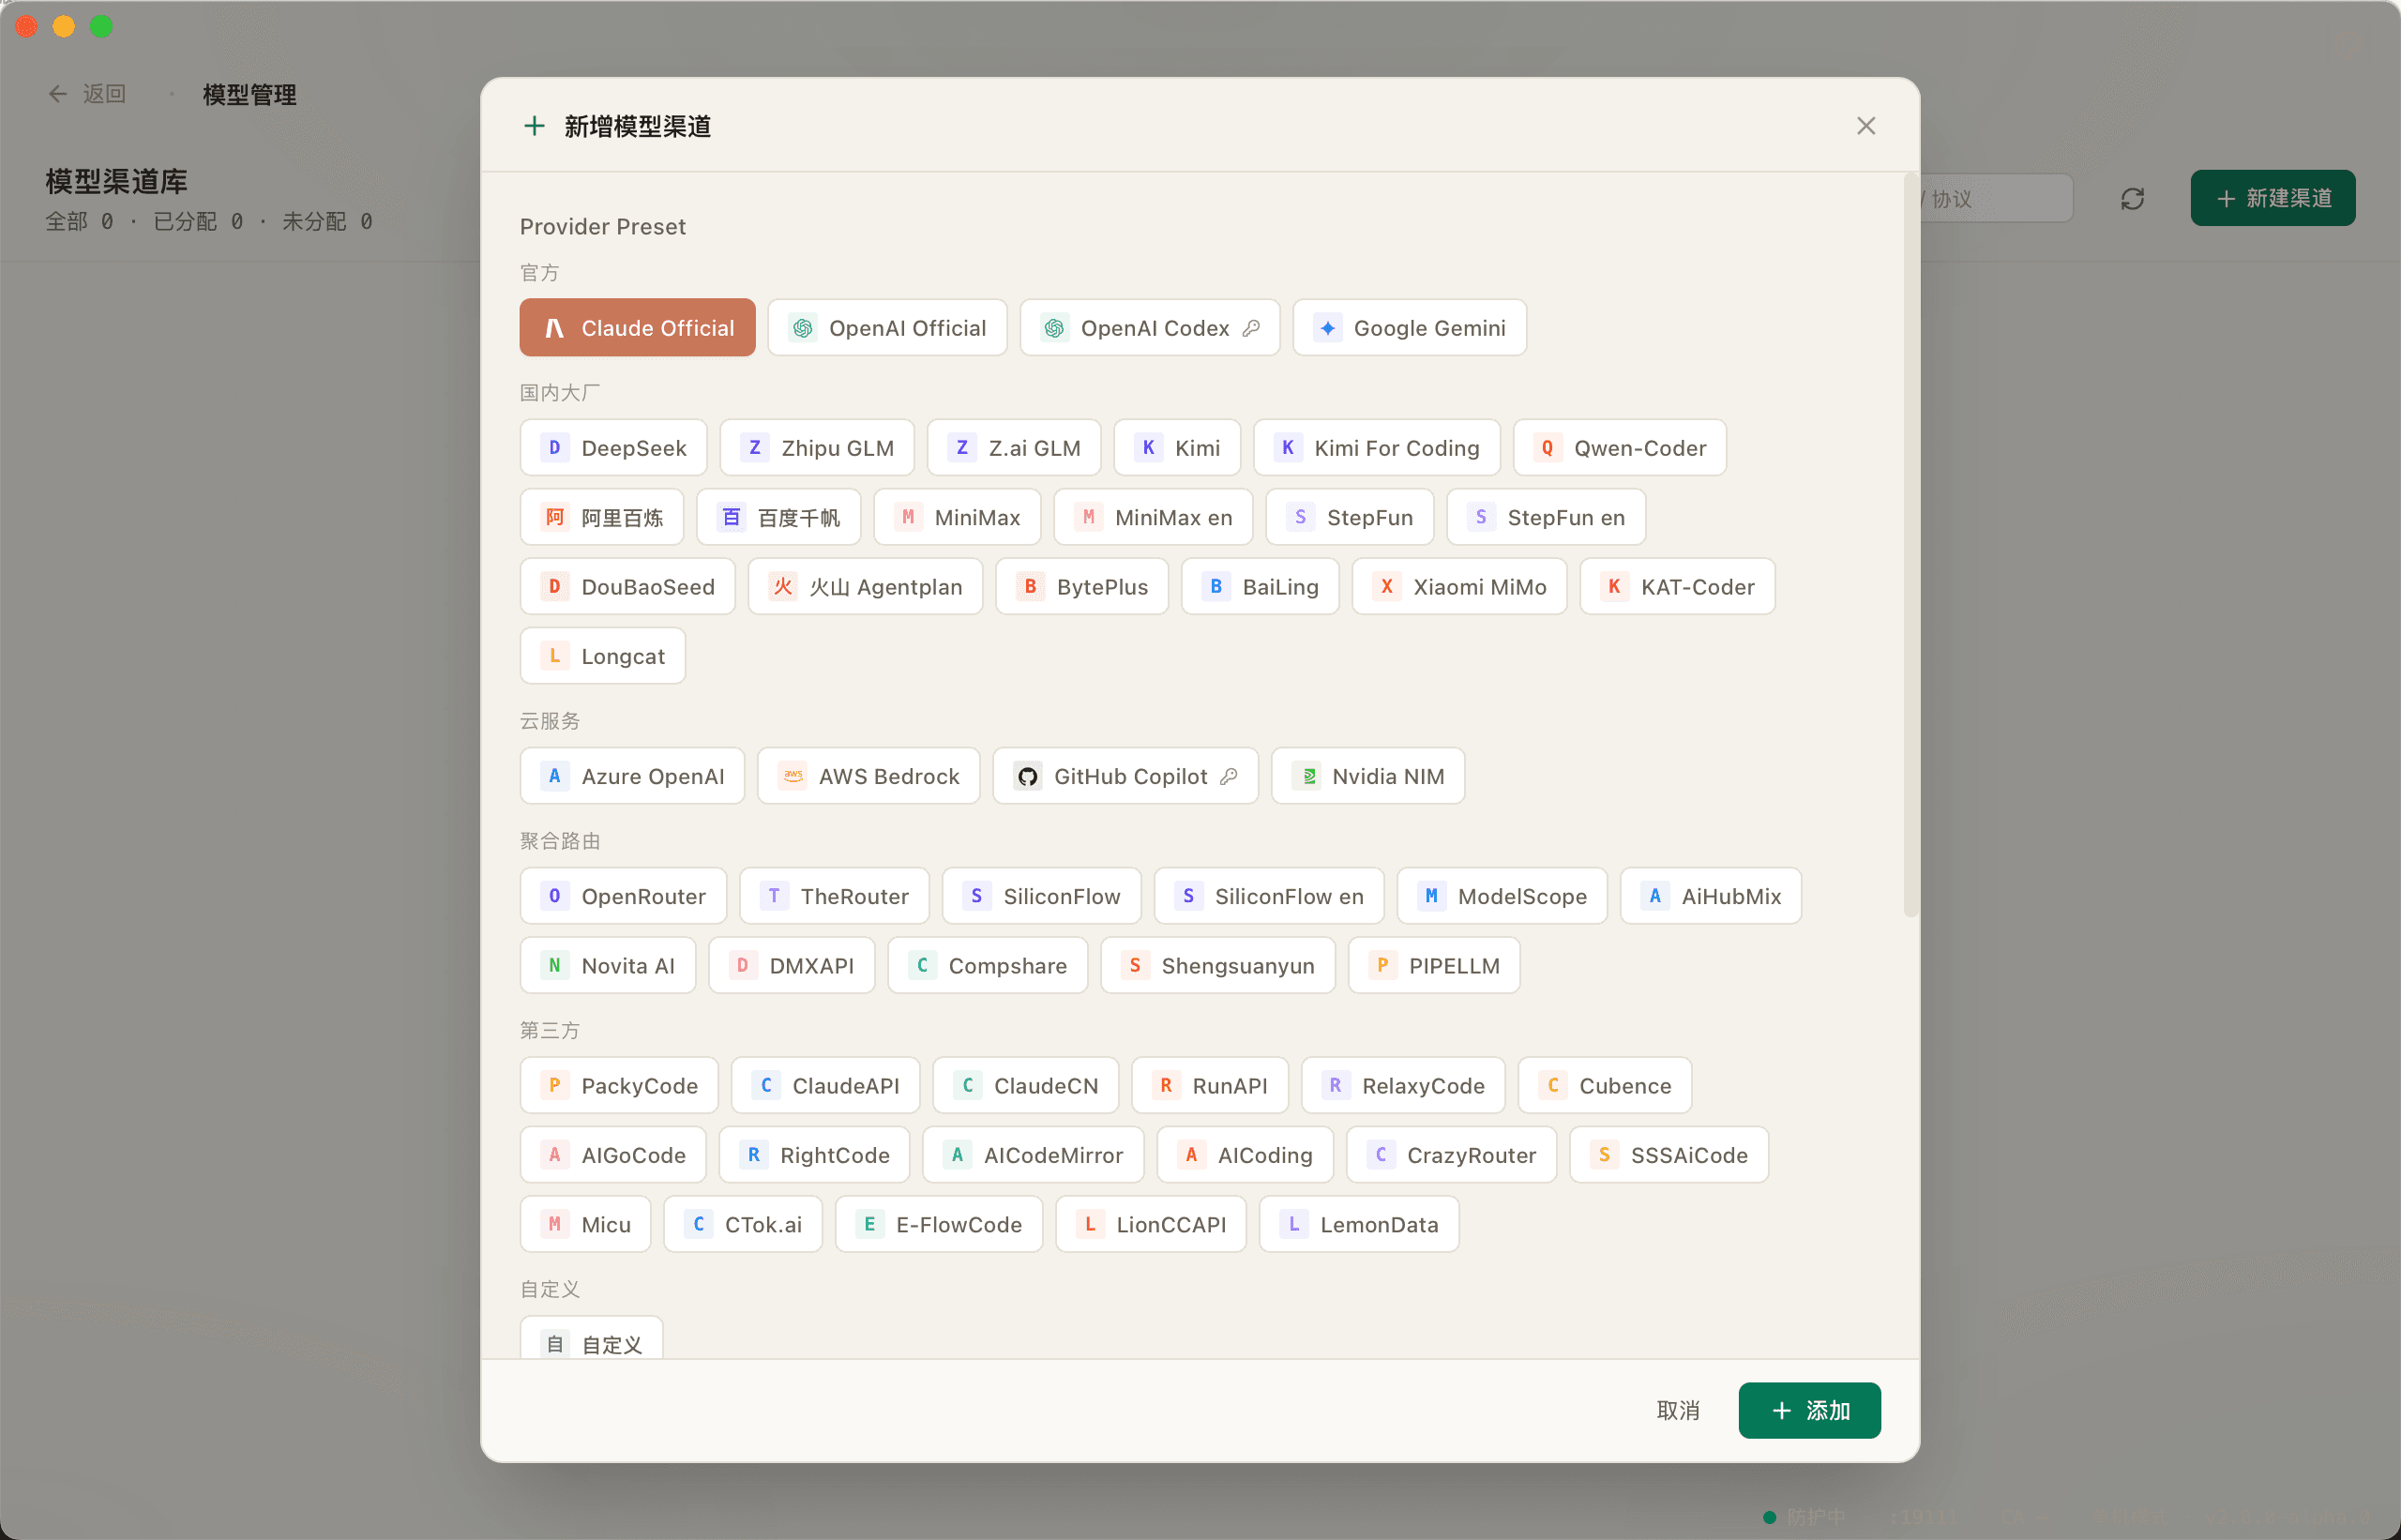Pick the KAT-Coder provider

coord(1677,587)
